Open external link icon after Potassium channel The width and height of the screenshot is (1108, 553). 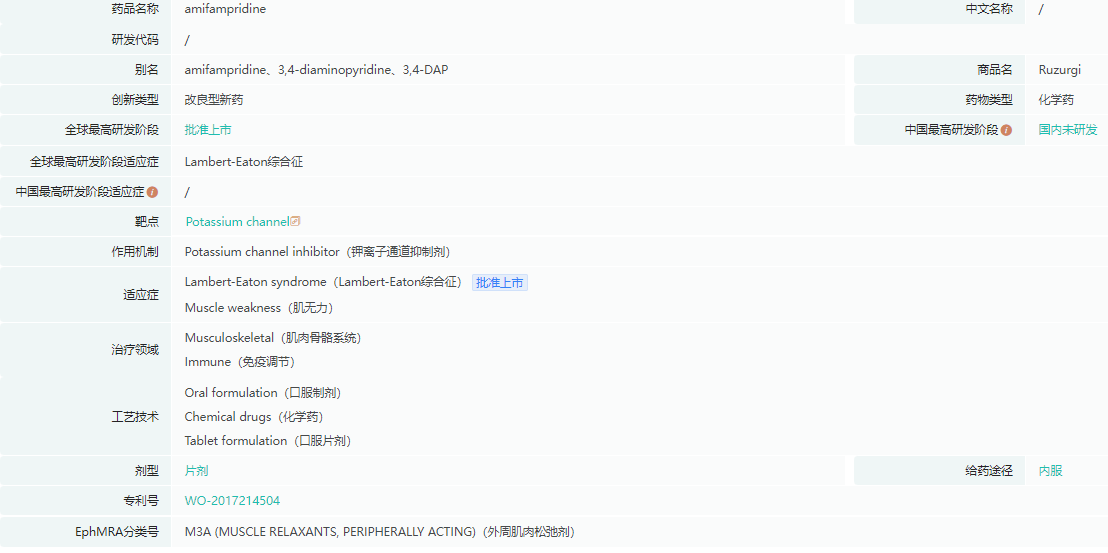coord(295,221)
